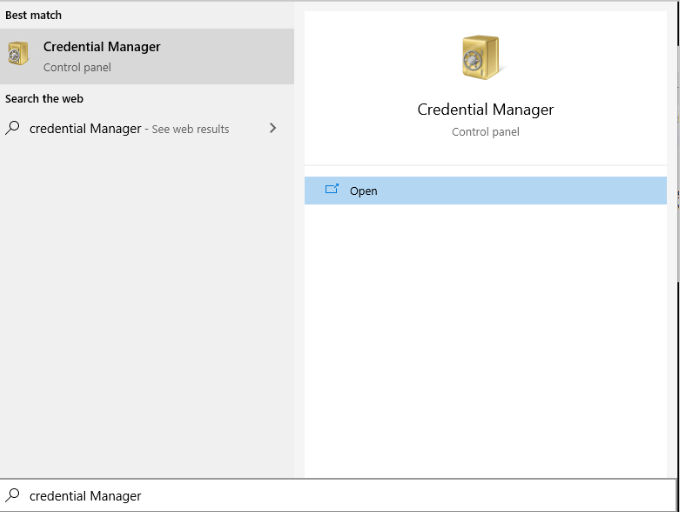Screen dimensions: 680x512
Task: Expand web results using the chevron arrow
Action: (x=273, y=128)
